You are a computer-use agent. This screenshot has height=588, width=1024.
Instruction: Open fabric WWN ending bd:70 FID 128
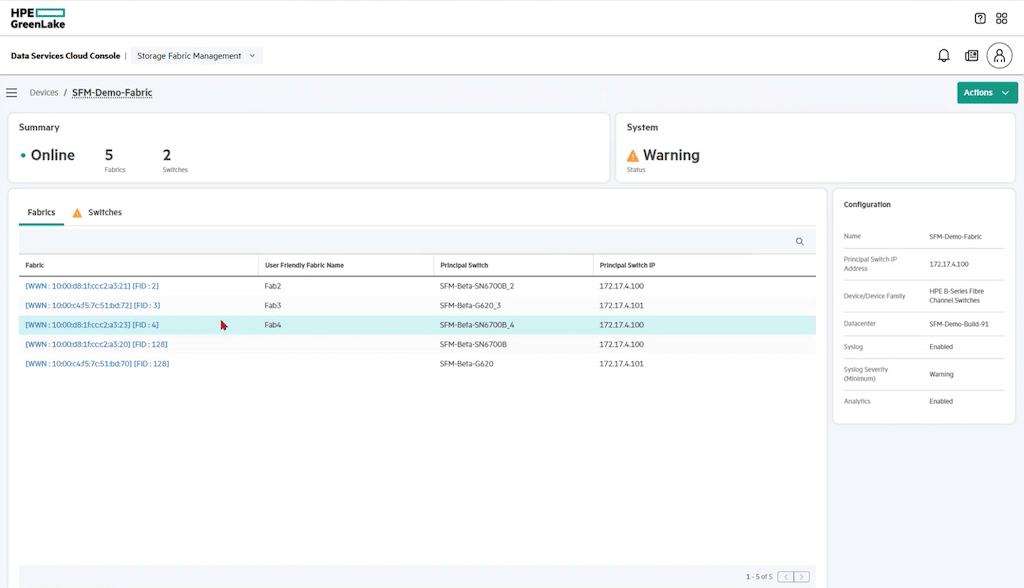[x=97, y=364]
